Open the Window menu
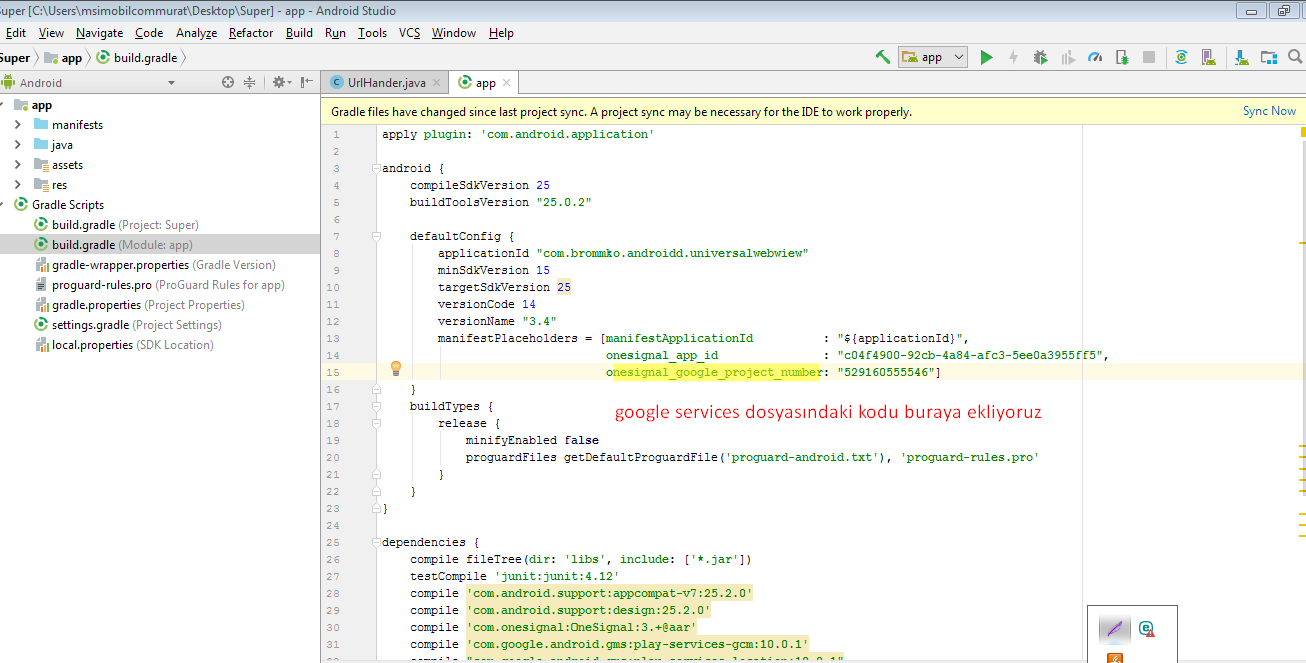 click(x=454, y=33)
